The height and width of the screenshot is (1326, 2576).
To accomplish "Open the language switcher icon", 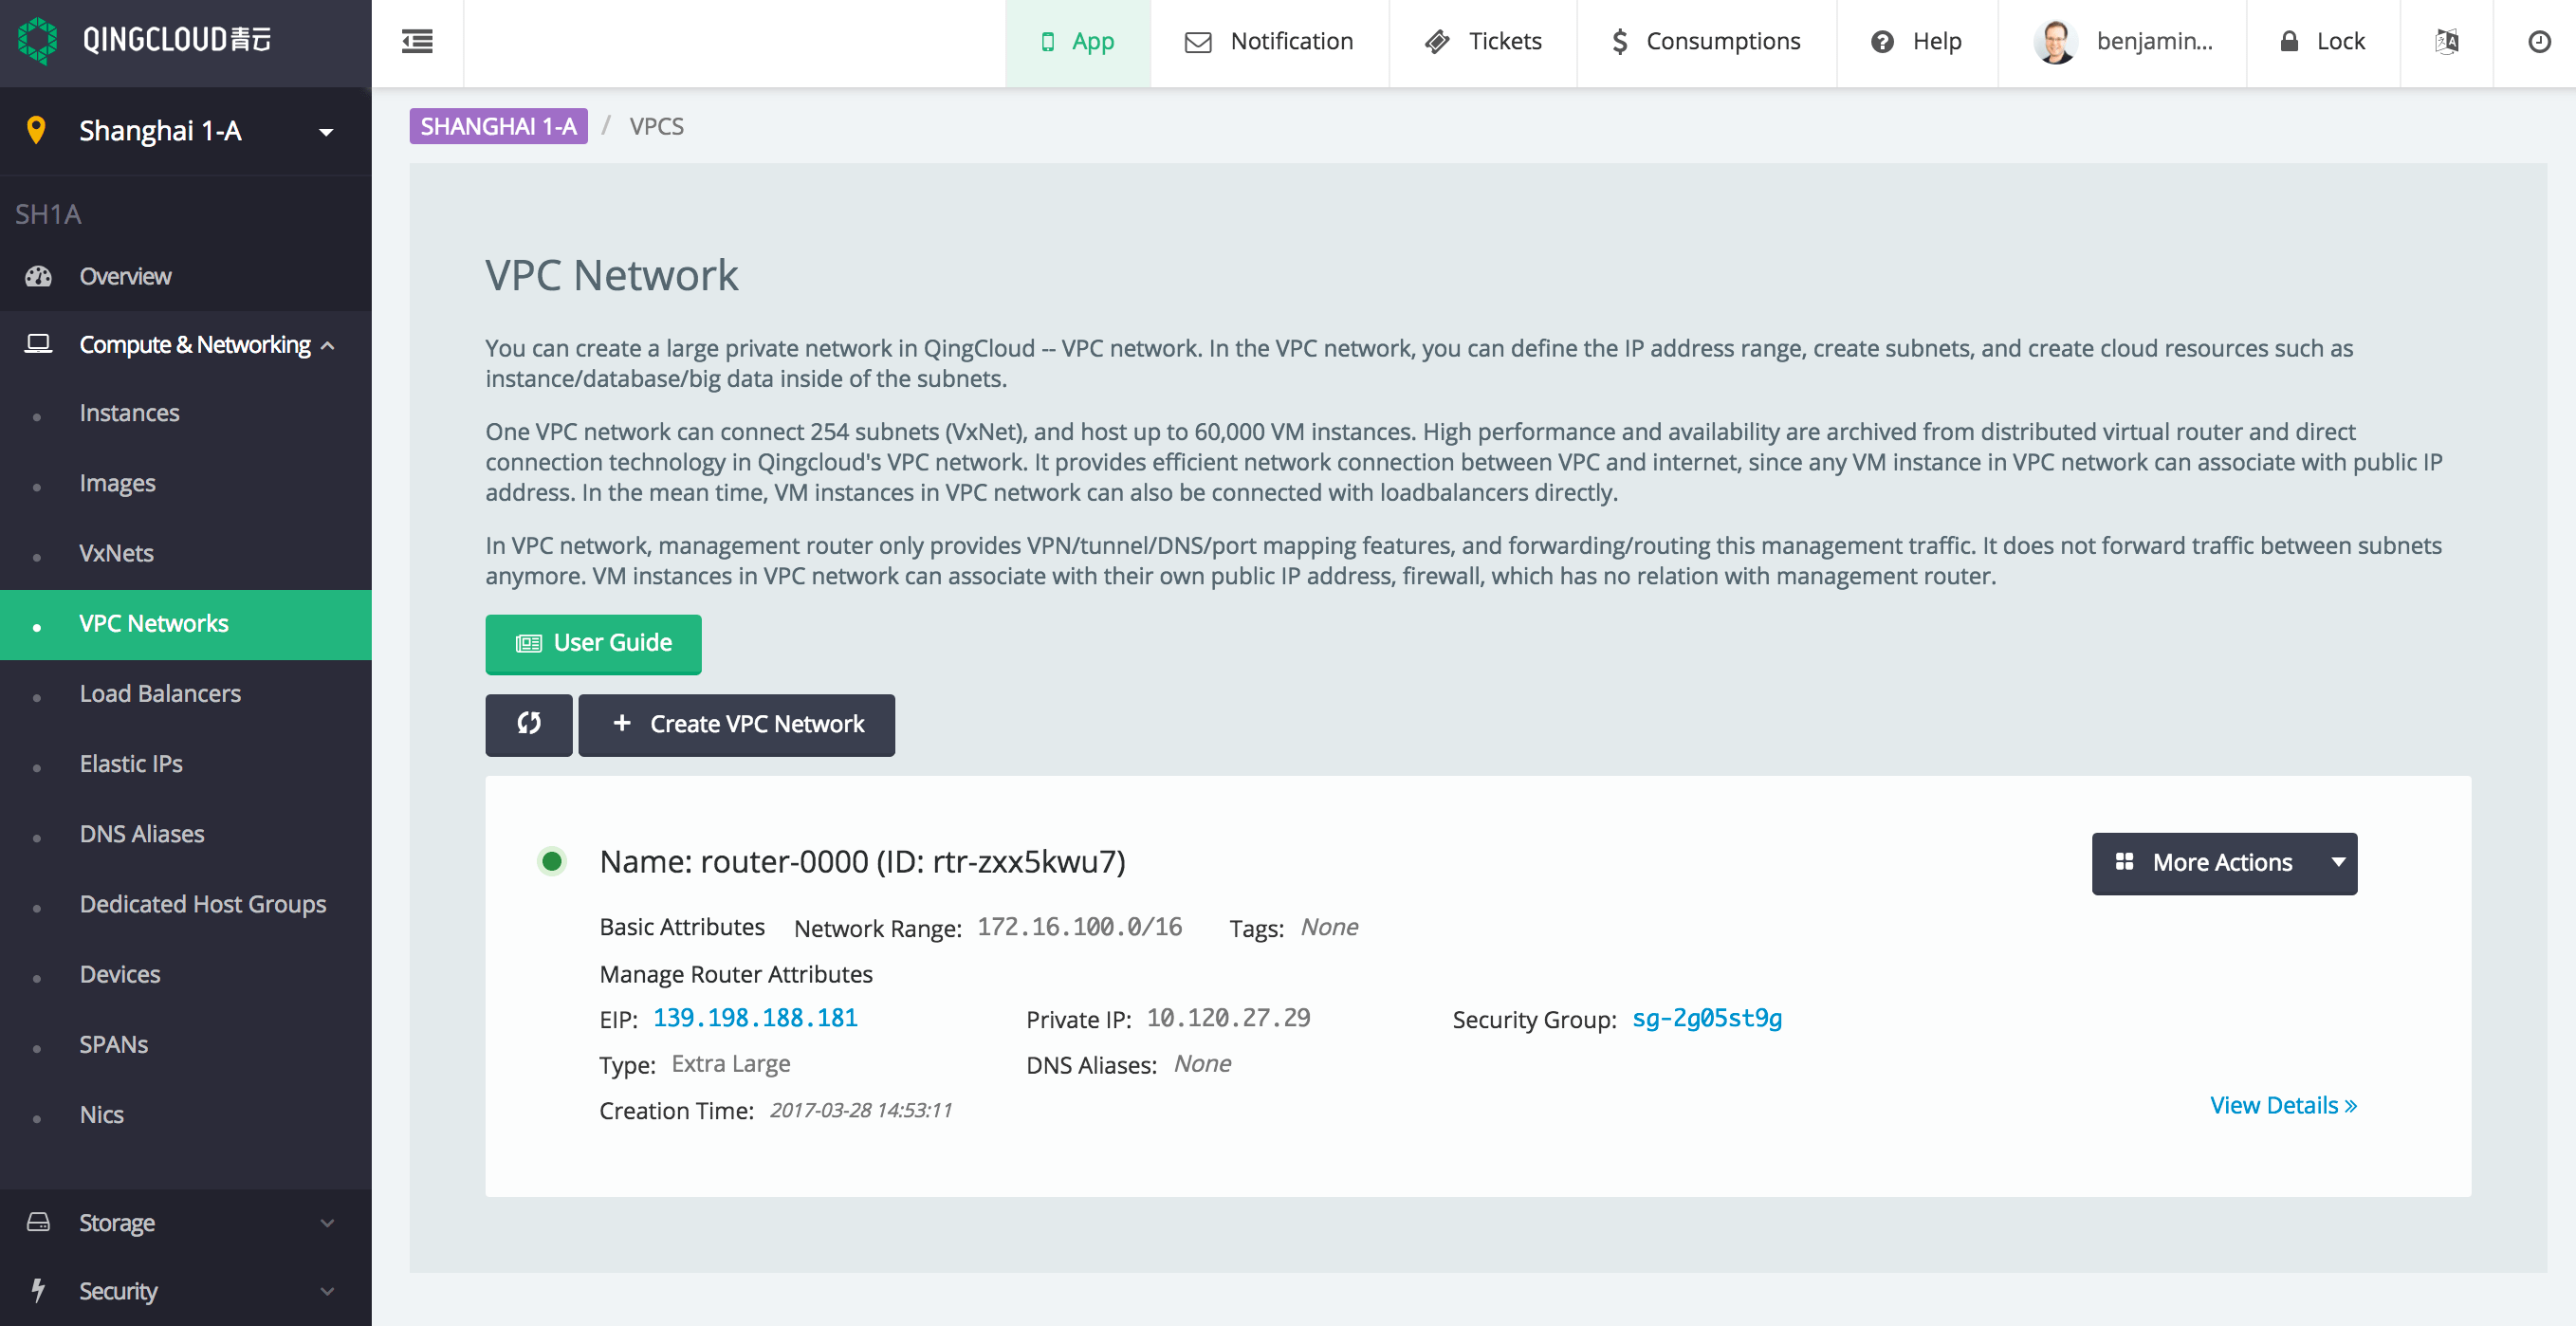I will coord(2447,42).
